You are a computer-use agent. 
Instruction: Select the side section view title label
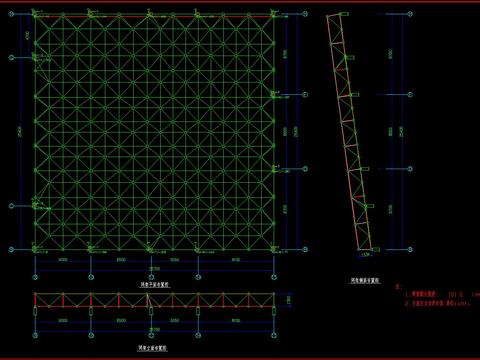365,281
